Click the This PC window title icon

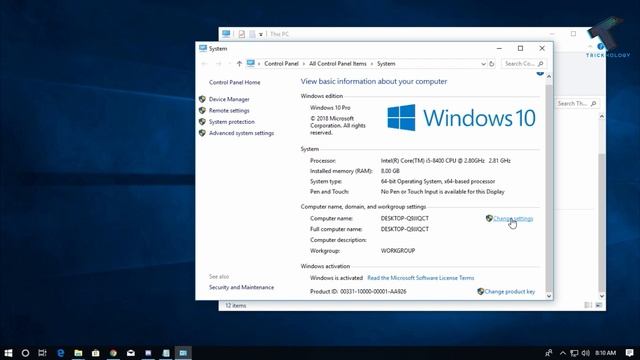pyautogui.click(x=226, y=34)
